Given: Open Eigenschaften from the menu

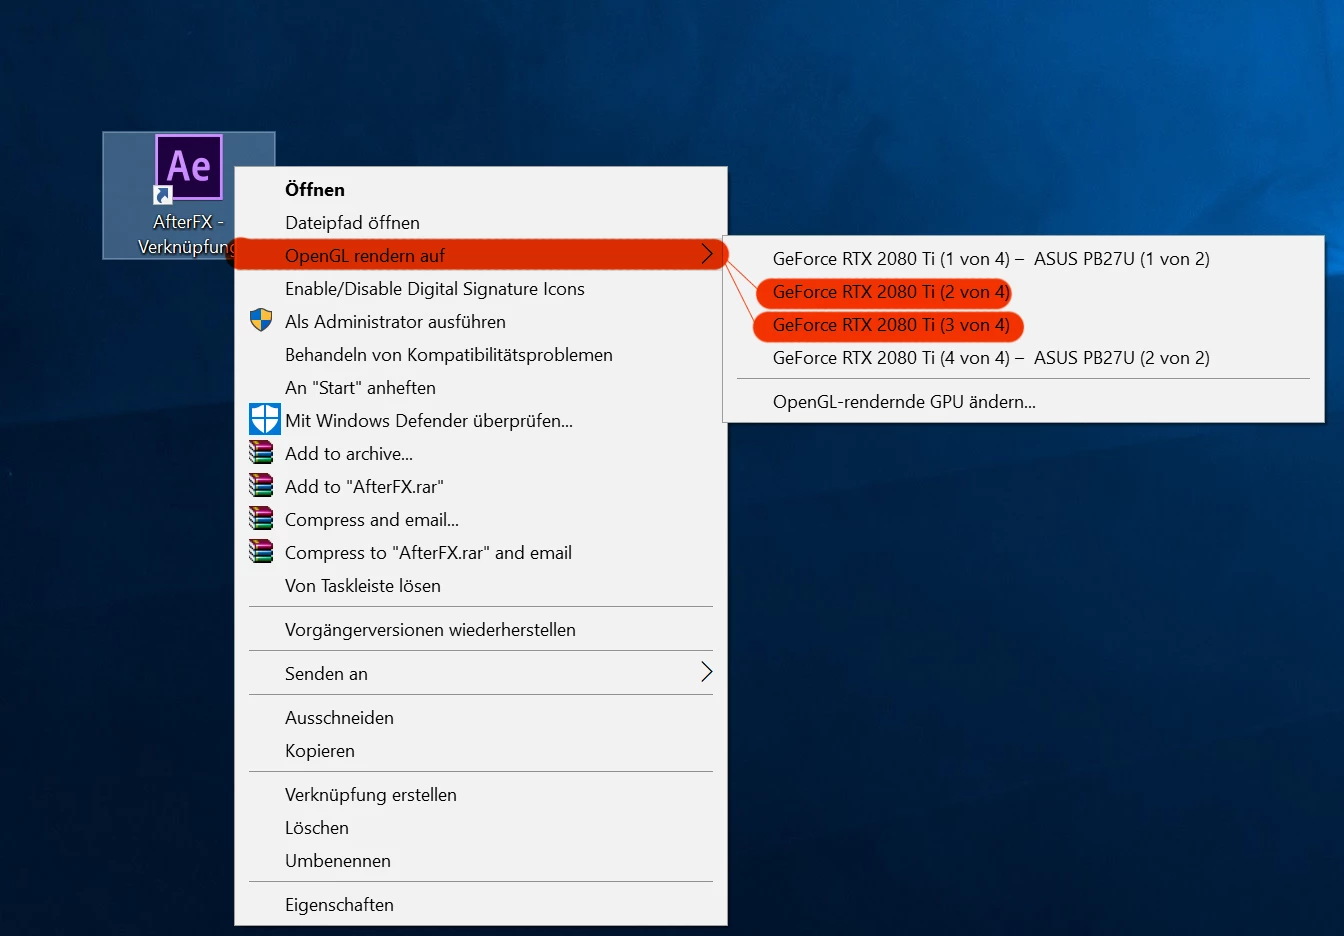Looking at the screenshot, I should tap(481, 904).
